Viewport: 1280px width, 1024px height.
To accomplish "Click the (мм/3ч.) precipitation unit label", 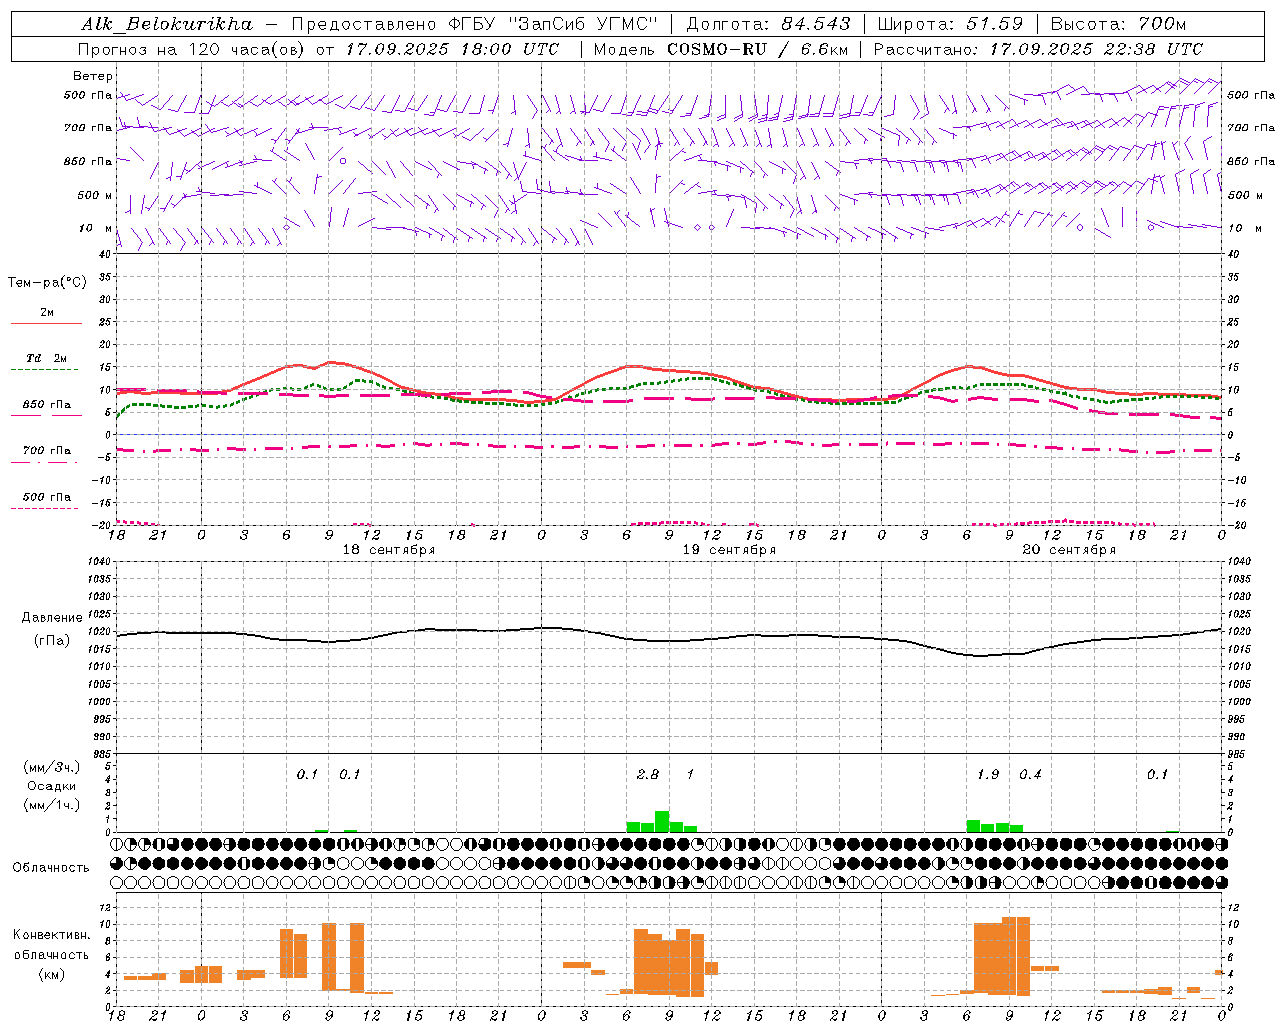I will (x=51, y=767).
